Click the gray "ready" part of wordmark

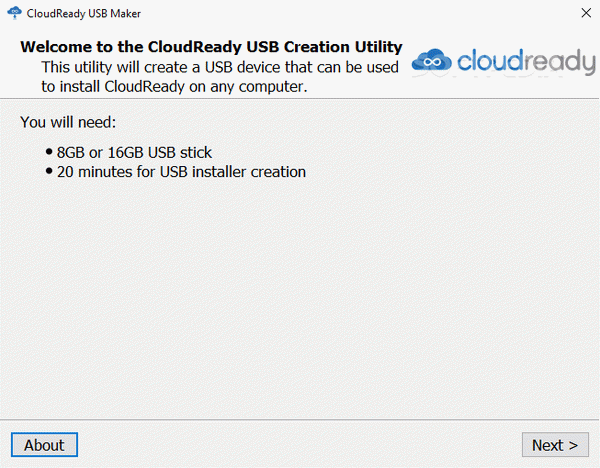click(x=559, y=62)
